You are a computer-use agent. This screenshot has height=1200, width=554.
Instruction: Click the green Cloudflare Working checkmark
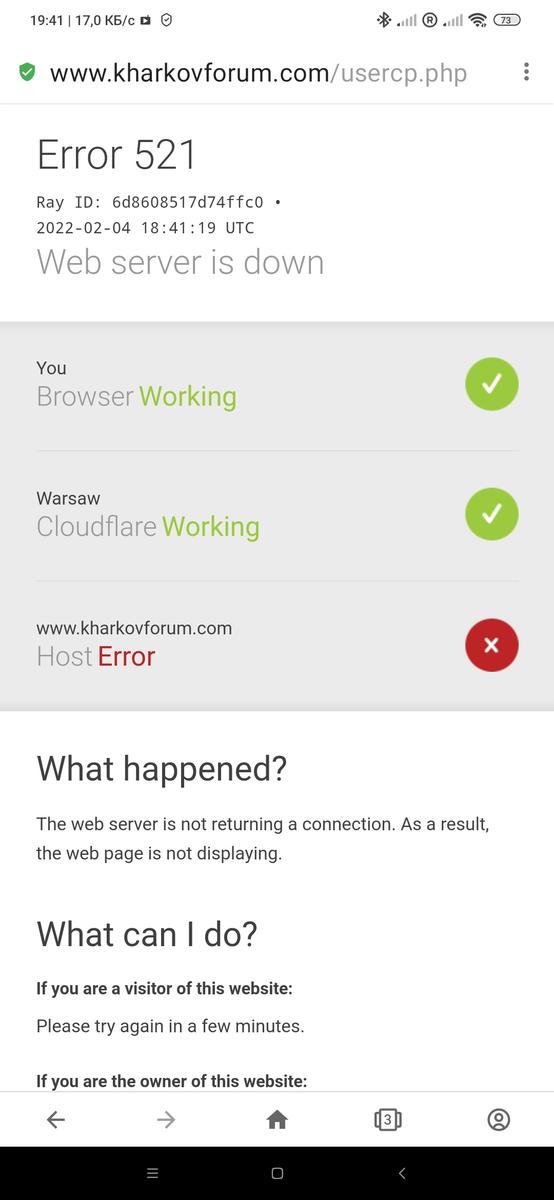tap(492, 514)
